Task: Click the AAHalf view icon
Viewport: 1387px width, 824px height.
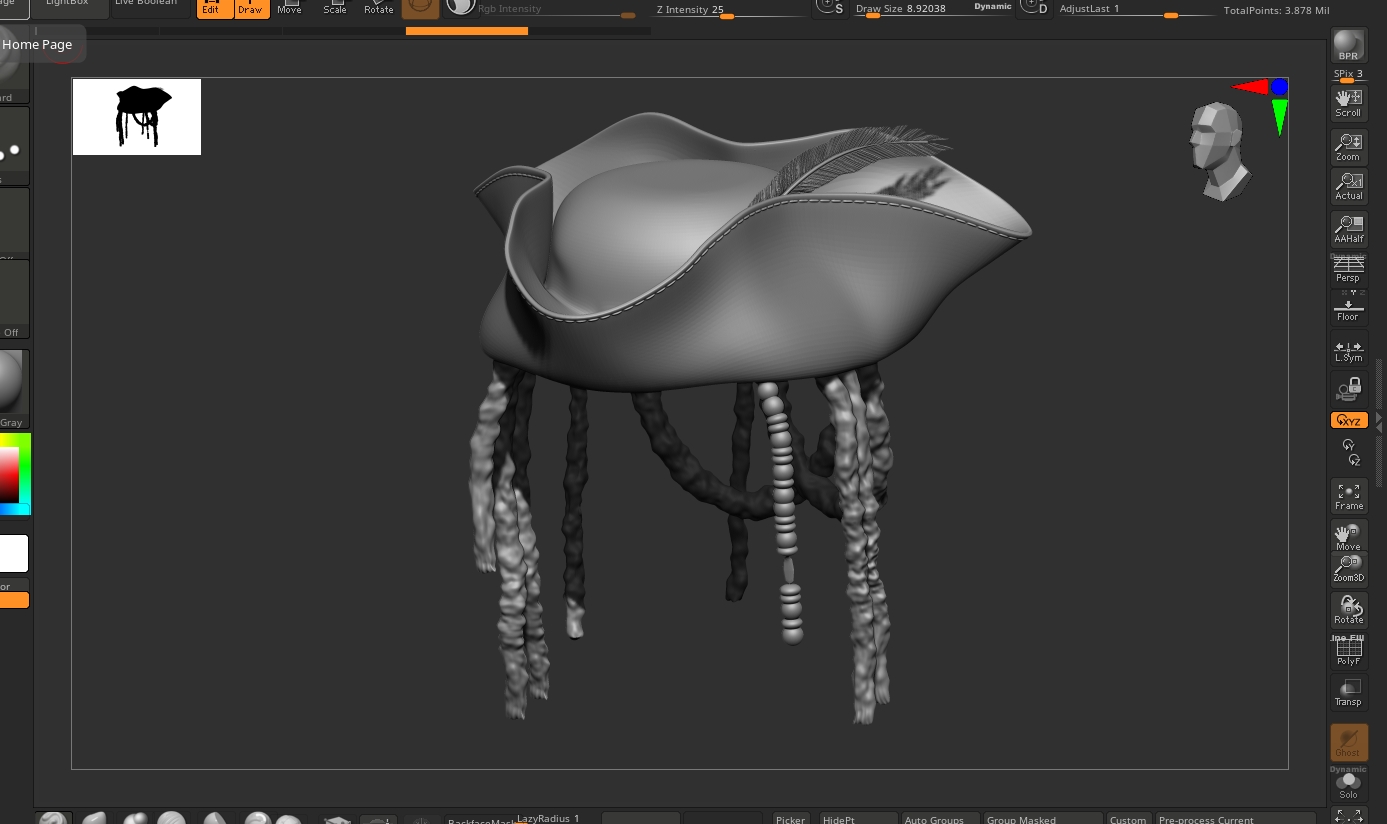Action: coord(1348,229)
